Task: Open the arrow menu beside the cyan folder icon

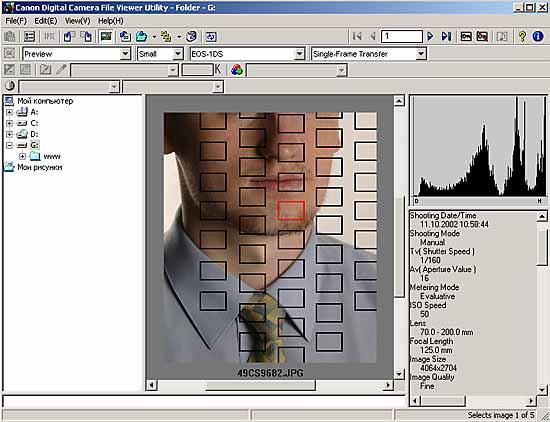Action: pos(154,36)
